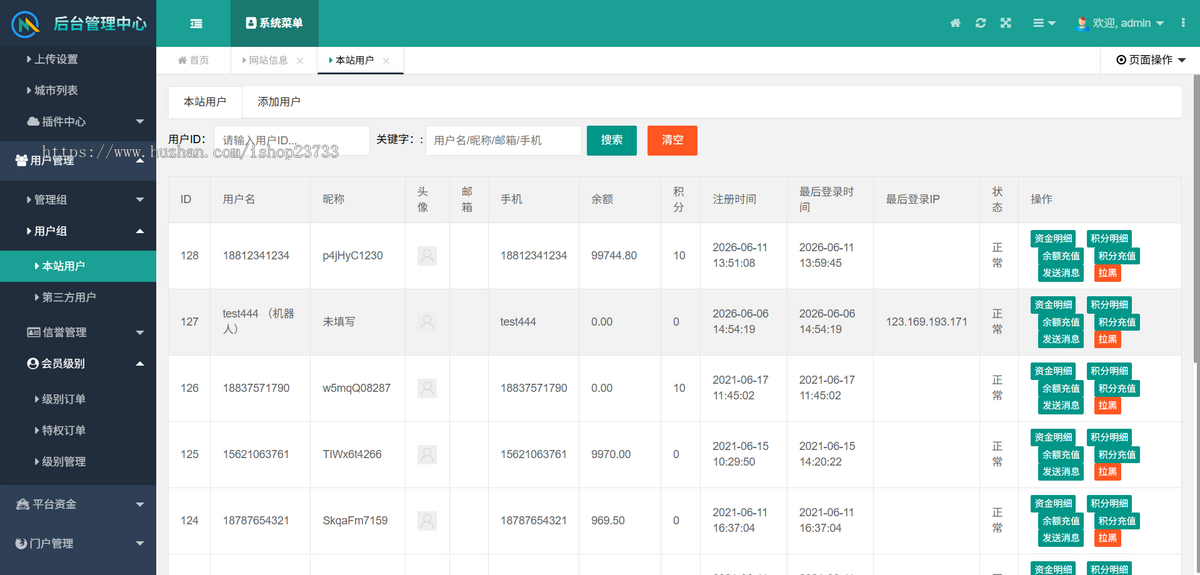The image size is (1200, 575).
Task: Click the avatar image for user 126
Action: coord(427,388)
